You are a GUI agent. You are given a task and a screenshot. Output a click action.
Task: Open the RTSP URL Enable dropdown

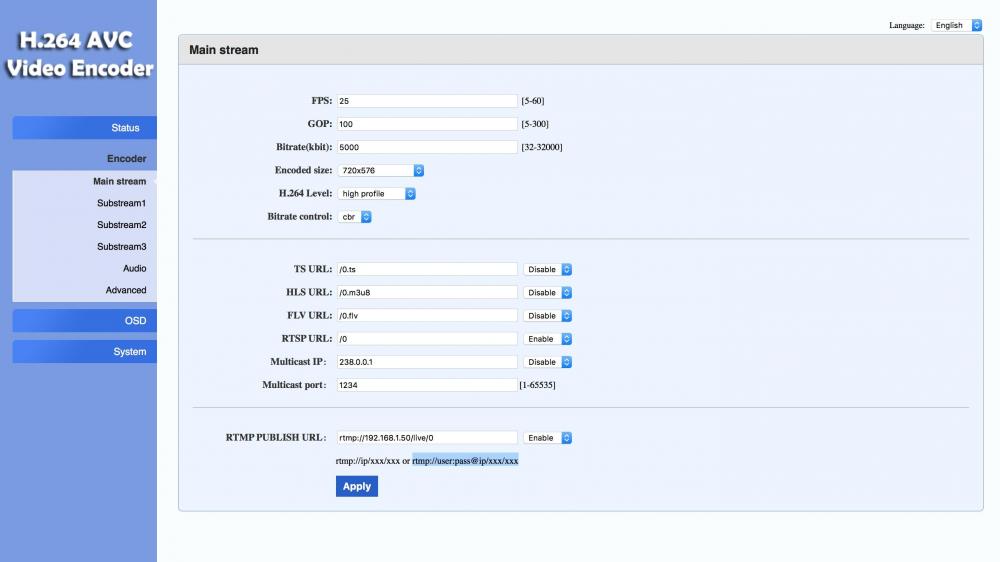click(548, 339)
